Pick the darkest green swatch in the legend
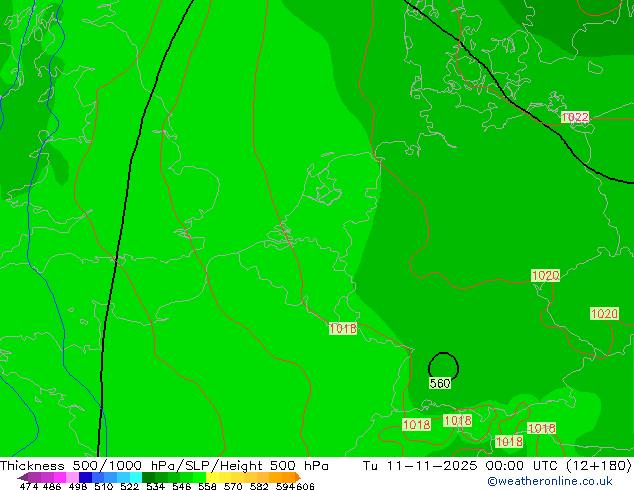 tap(148, 477)
